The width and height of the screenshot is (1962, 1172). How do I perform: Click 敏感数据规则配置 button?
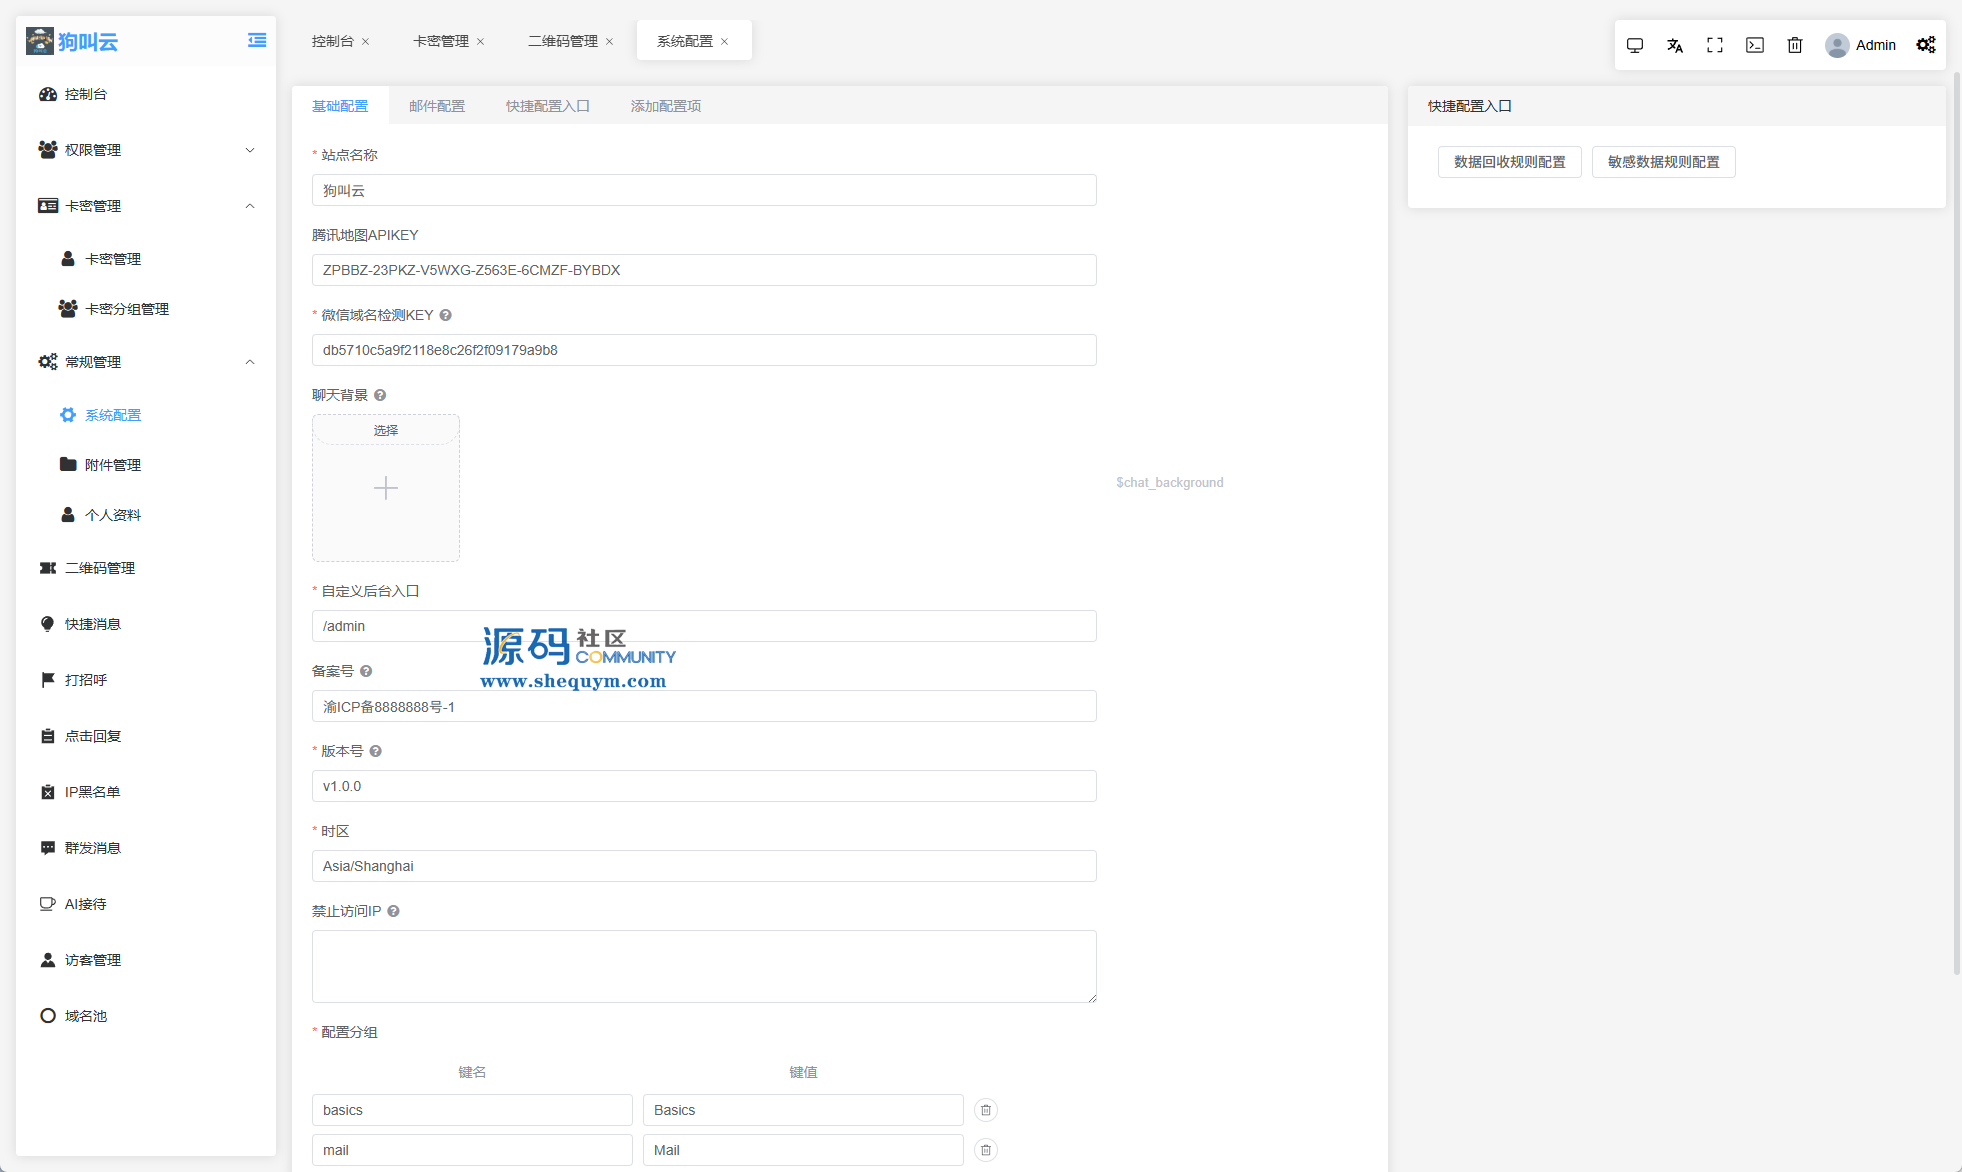click(1663, 162)
